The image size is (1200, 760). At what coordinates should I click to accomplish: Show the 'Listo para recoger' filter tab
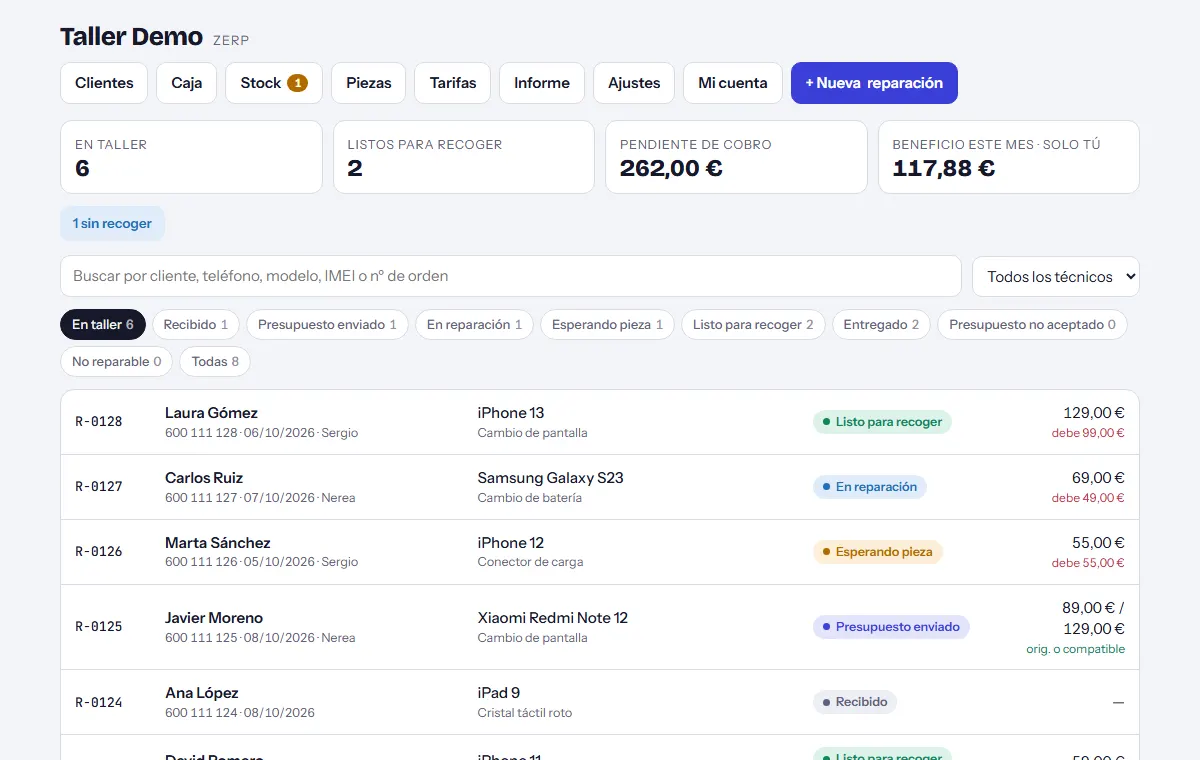753,325
